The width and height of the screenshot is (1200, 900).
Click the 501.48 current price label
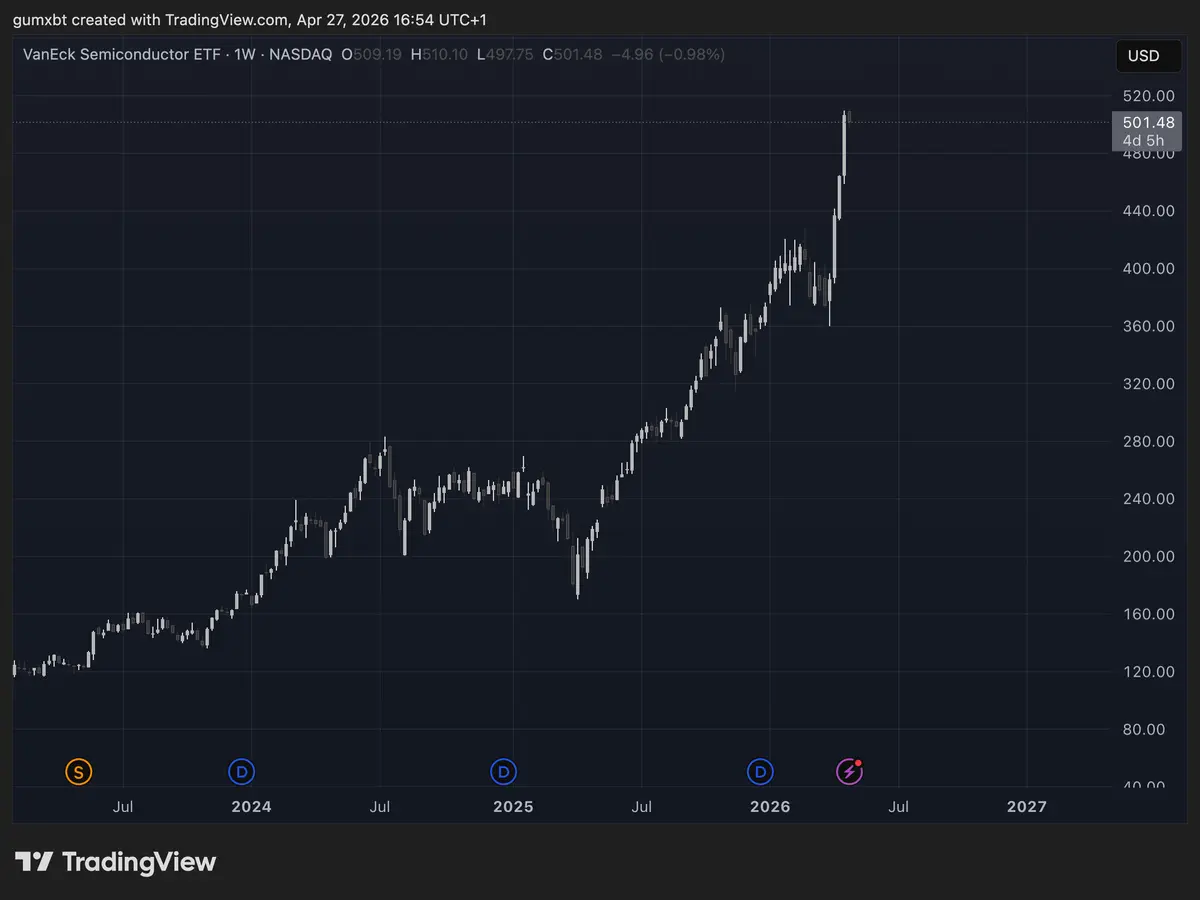(x=1149, y=123)
